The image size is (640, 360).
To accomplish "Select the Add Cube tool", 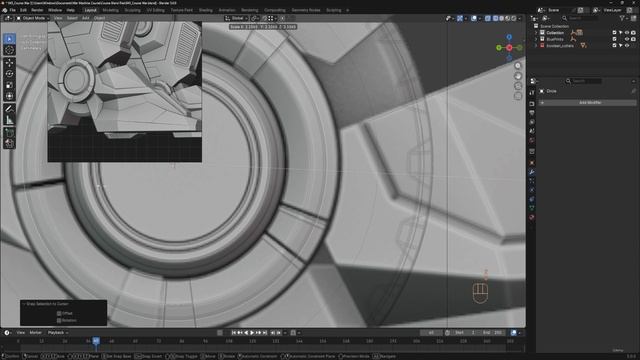I will coord(9,133).
